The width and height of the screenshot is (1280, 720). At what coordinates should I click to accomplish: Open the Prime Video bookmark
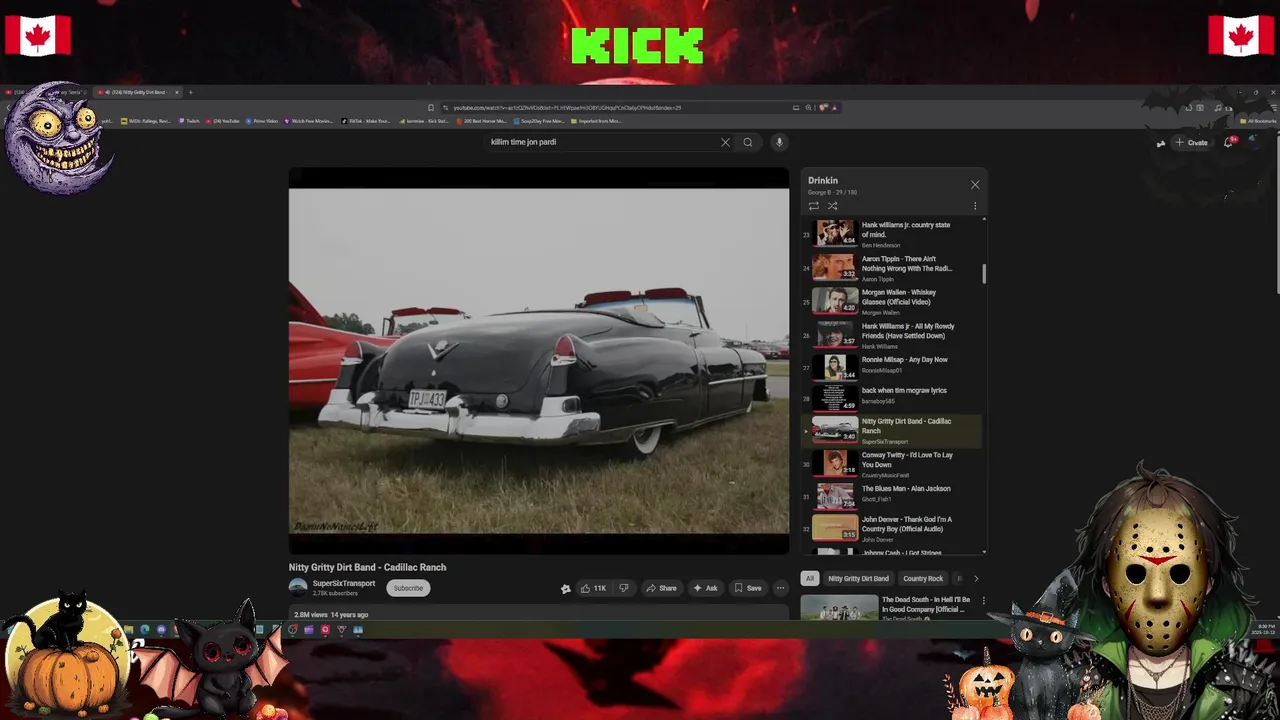[x=262, y=121]
